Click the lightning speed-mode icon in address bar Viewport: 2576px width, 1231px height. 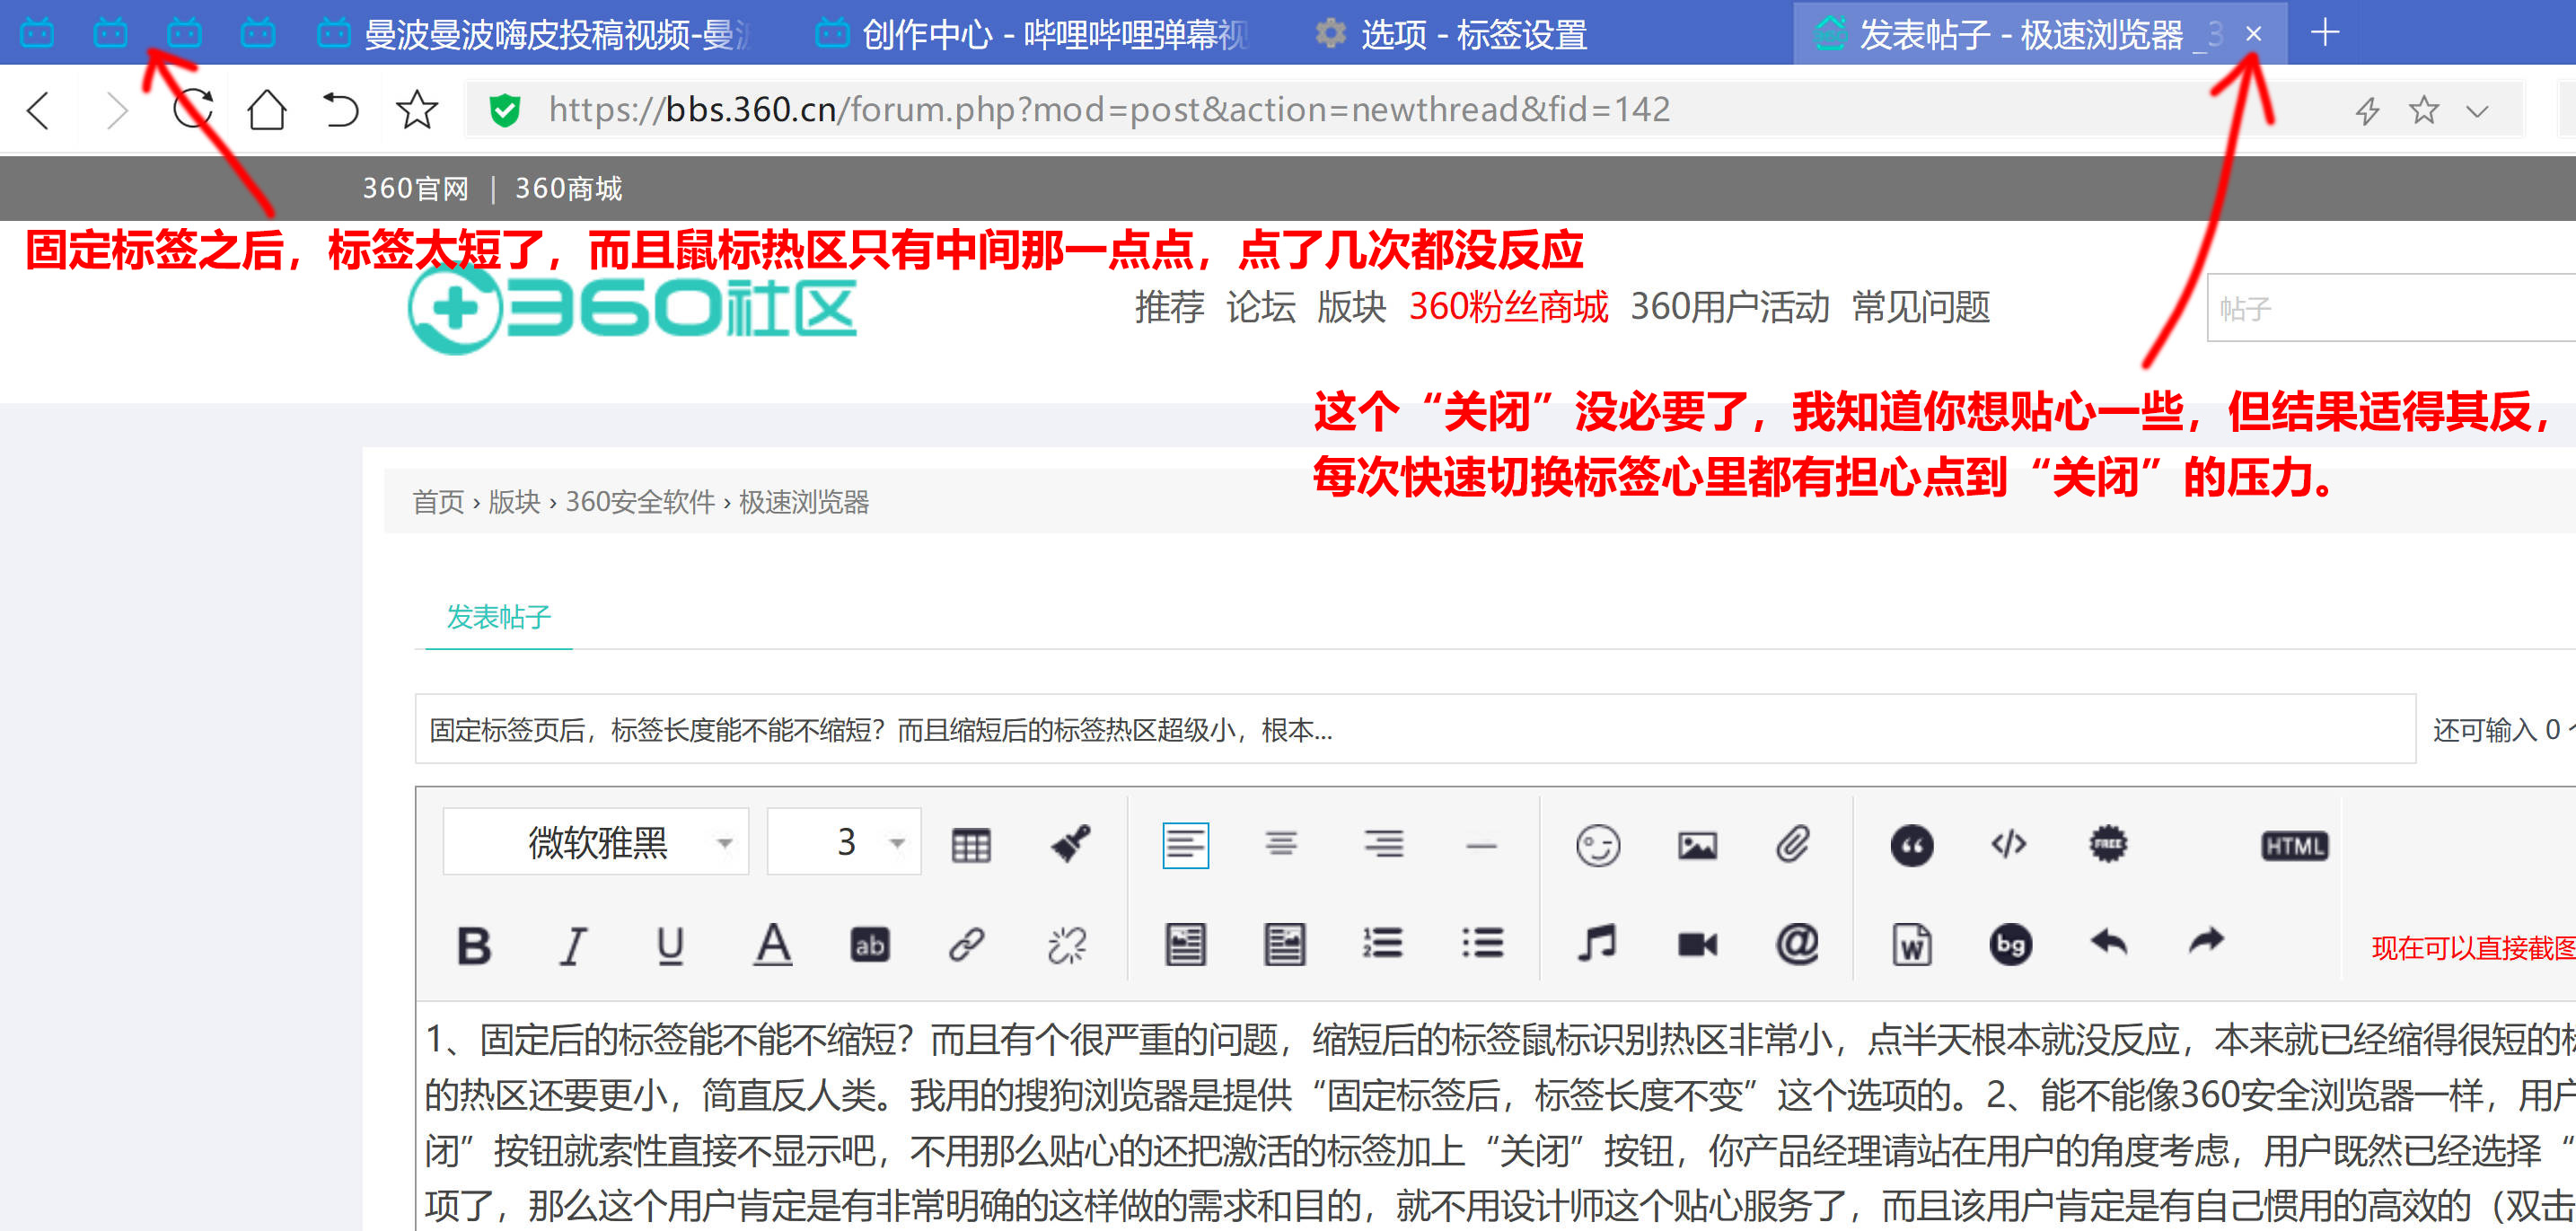tap(2366, 110)
